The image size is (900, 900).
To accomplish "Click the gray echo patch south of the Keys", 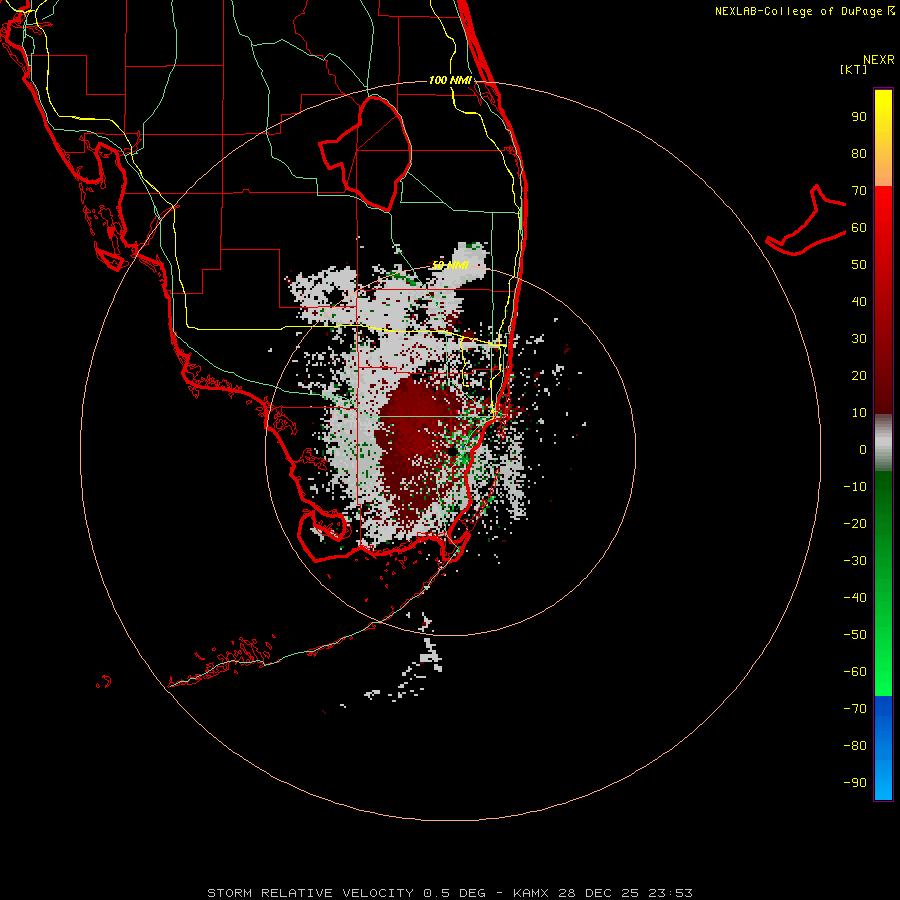I will [430, 656].
